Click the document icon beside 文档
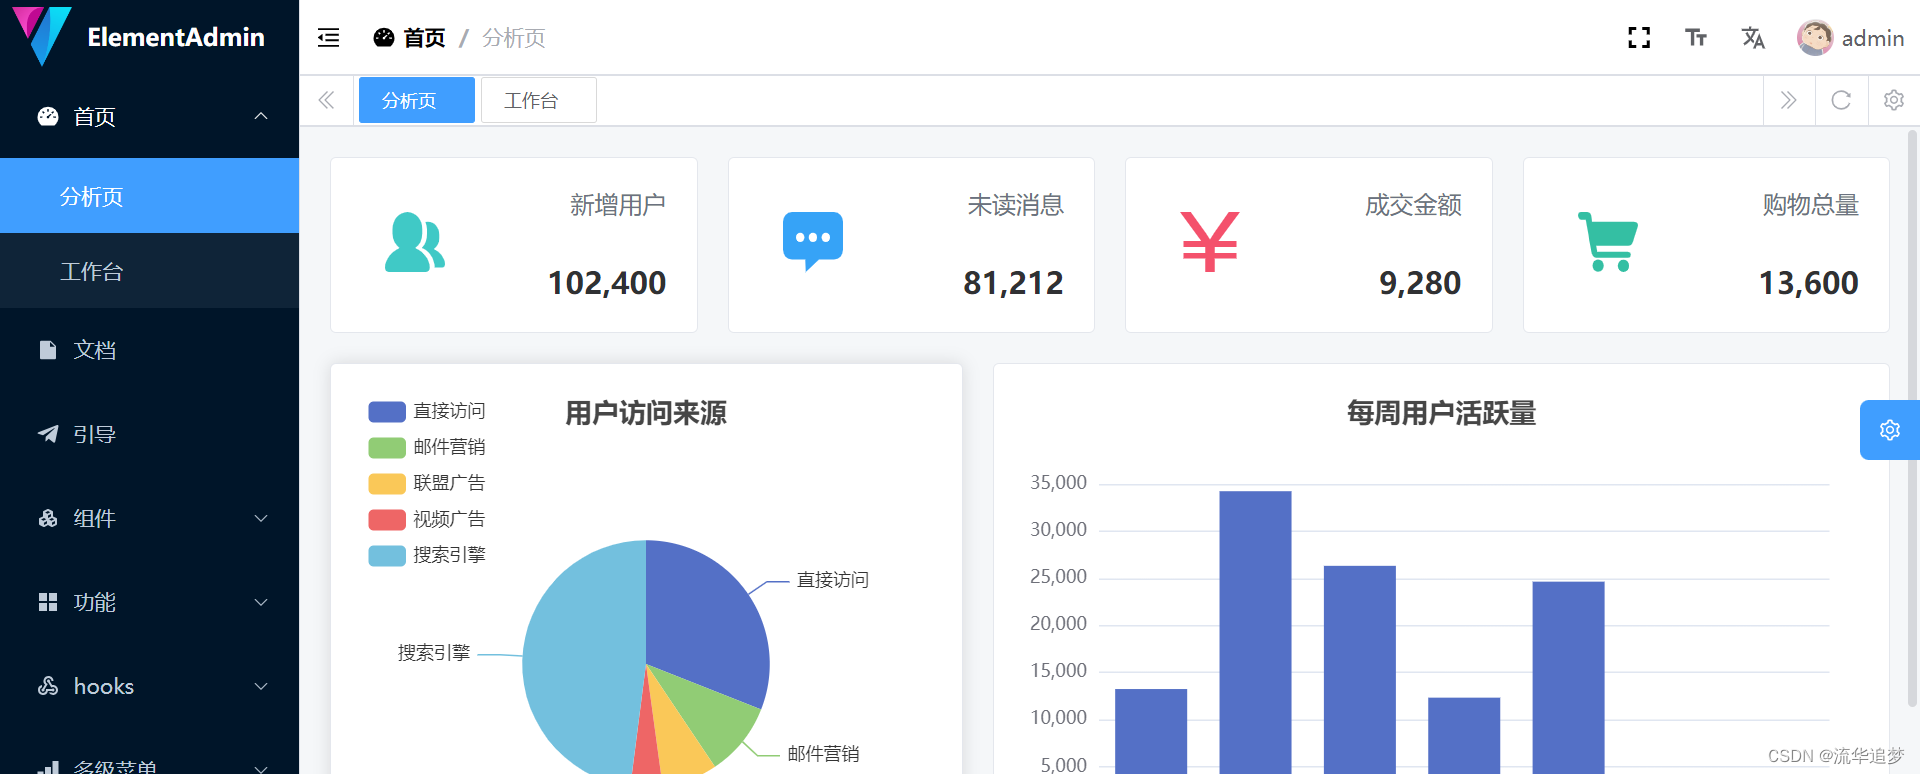 [47, 350]
